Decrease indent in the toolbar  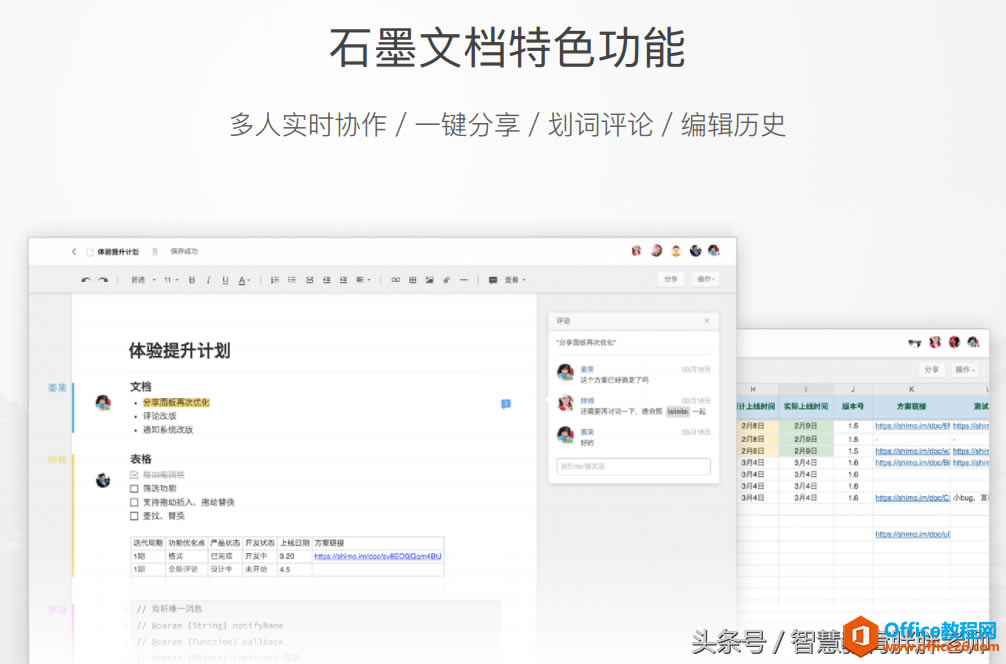pyautogui.click(x=327, y=280)
